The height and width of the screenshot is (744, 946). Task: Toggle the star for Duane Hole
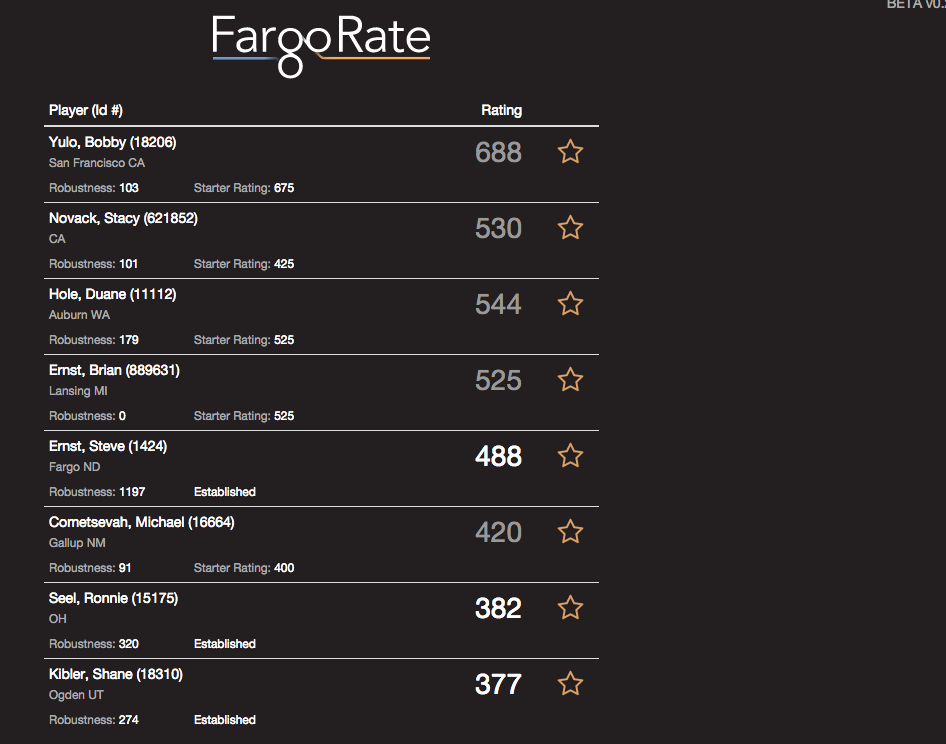tap(570, 304)
